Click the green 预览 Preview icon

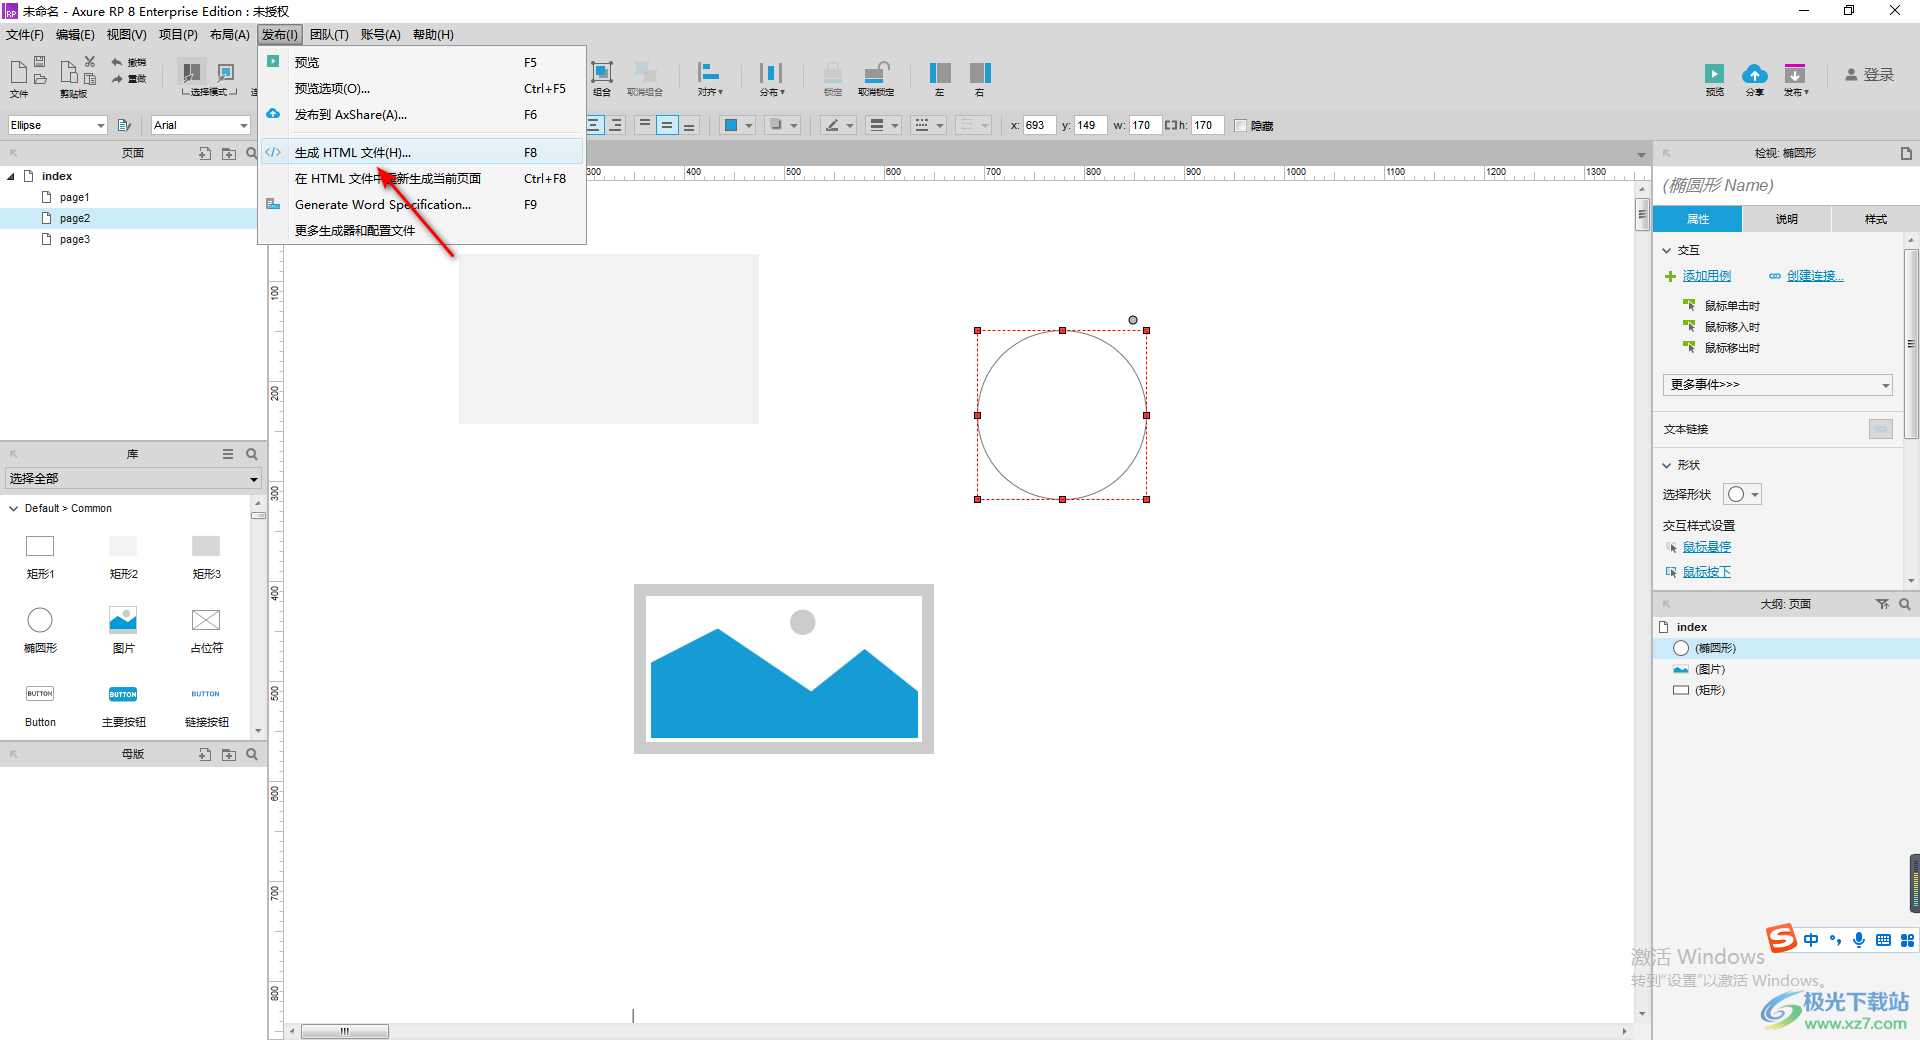tap(1714, 76)
